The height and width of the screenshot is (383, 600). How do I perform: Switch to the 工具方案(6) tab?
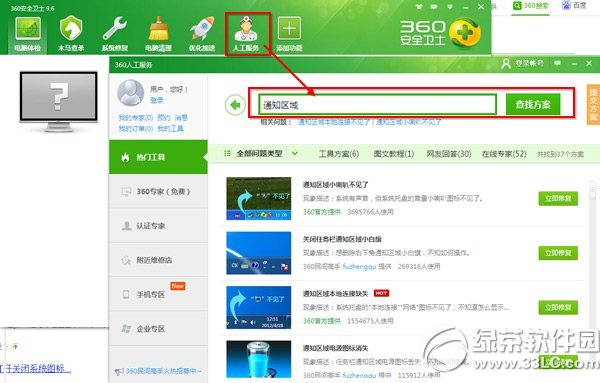pyautogui.click(x=339, y=154)
